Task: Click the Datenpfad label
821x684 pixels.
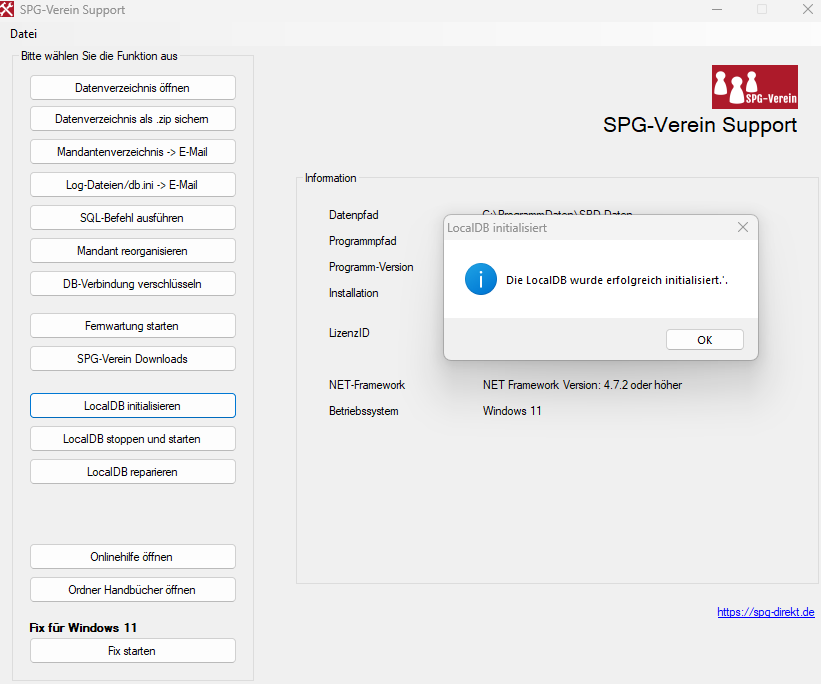Action: click(x=353, y=215)
